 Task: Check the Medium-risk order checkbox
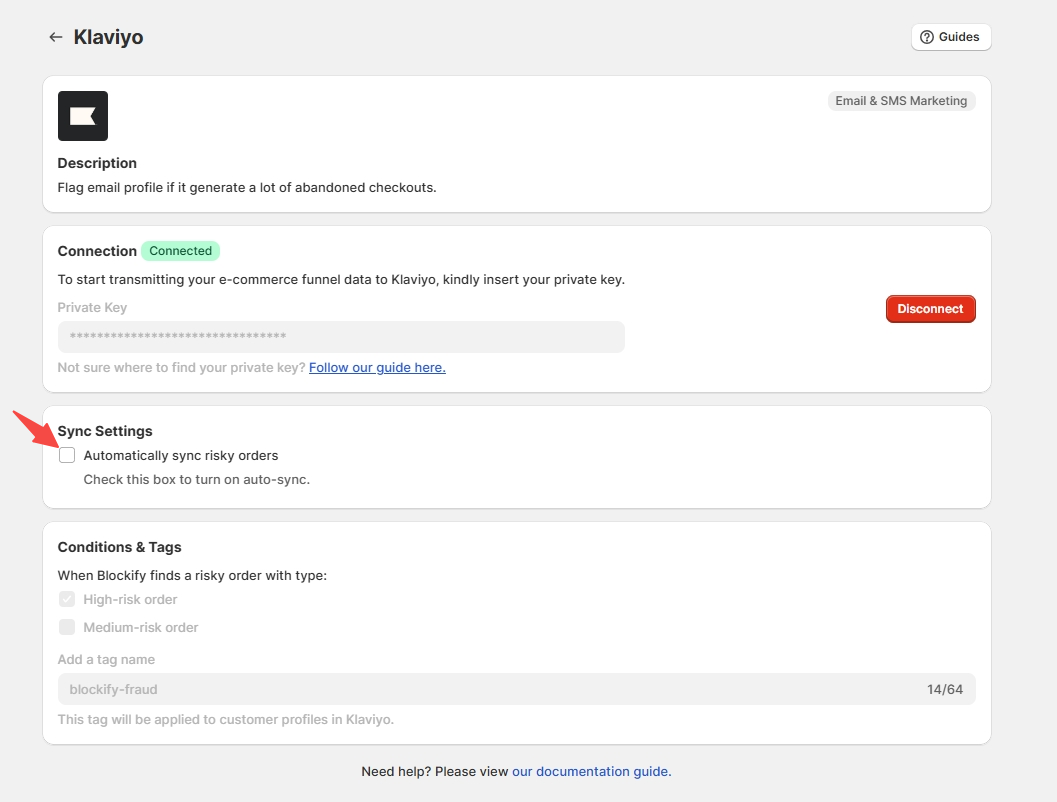[x=67, y=628]
